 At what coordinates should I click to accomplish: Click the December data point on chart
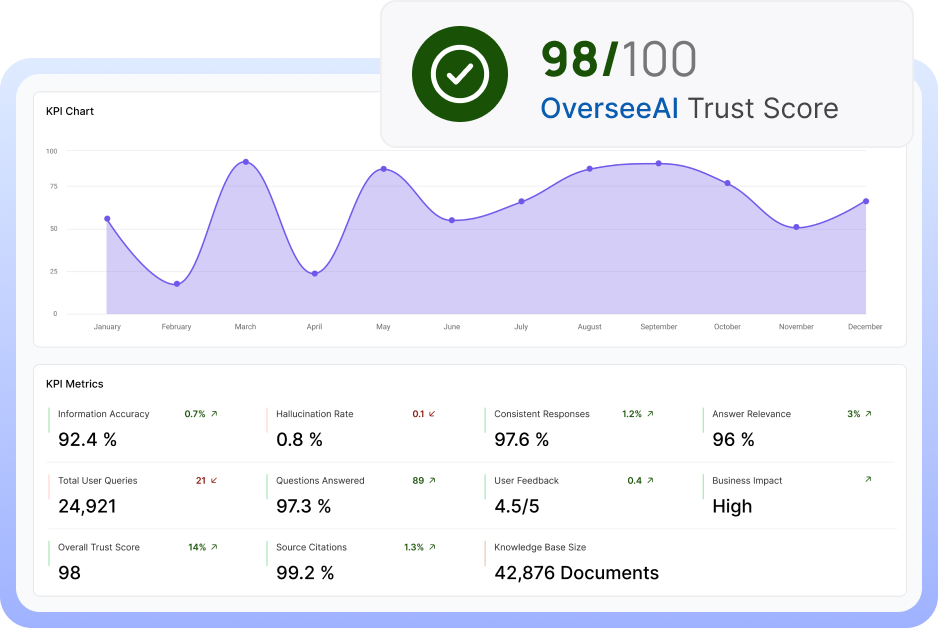[x=866, y=201]
